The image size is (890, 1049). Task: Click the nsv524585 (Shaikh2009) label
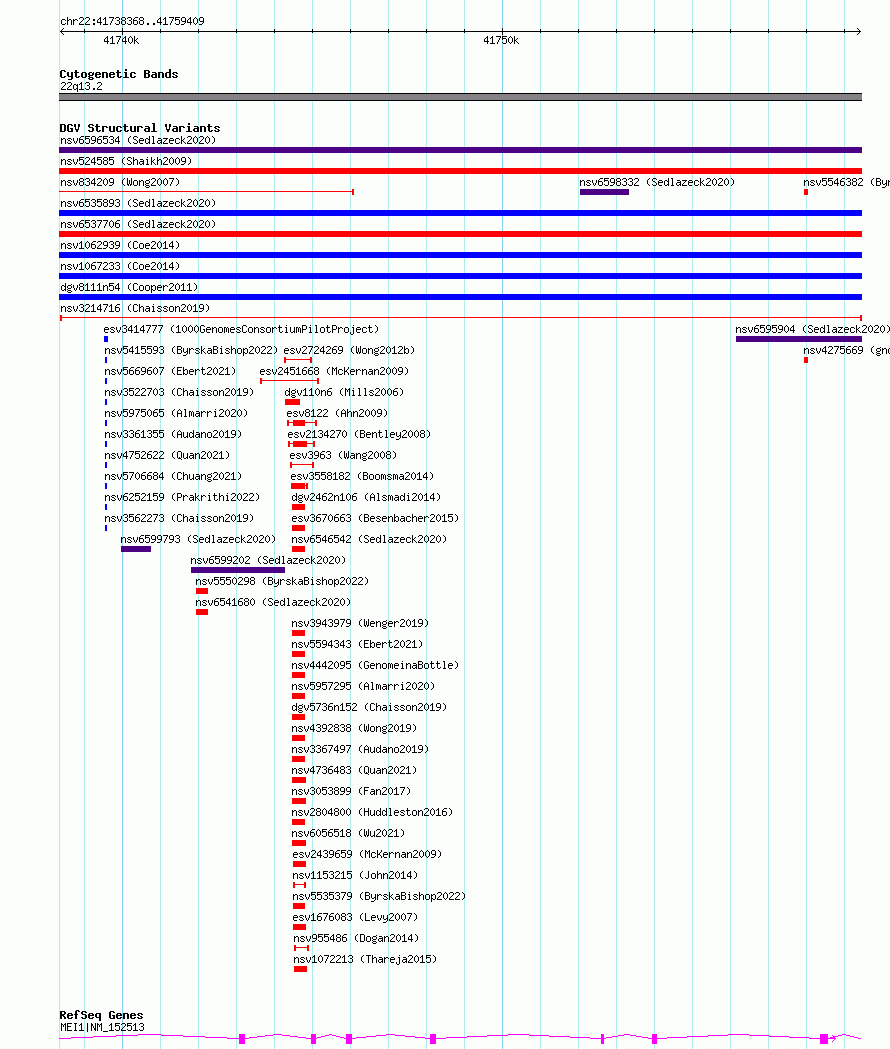pos(126,161)
